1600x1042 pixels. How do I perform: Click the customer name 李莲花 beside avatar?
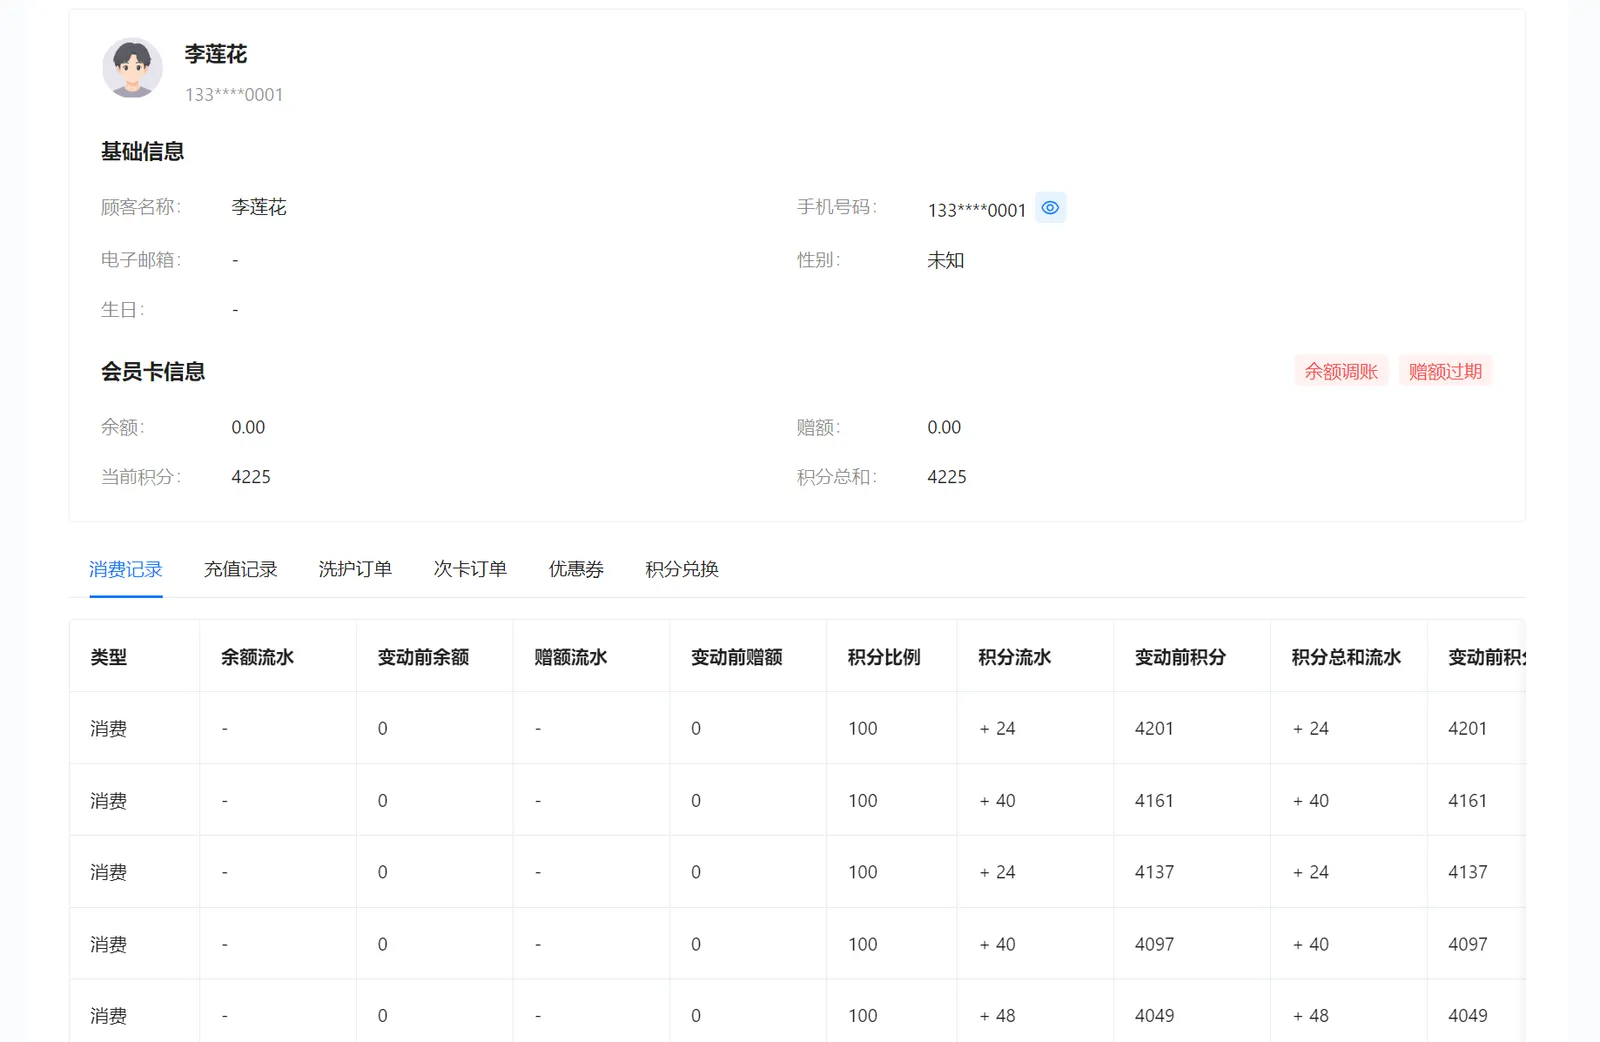tap(216, 54)
